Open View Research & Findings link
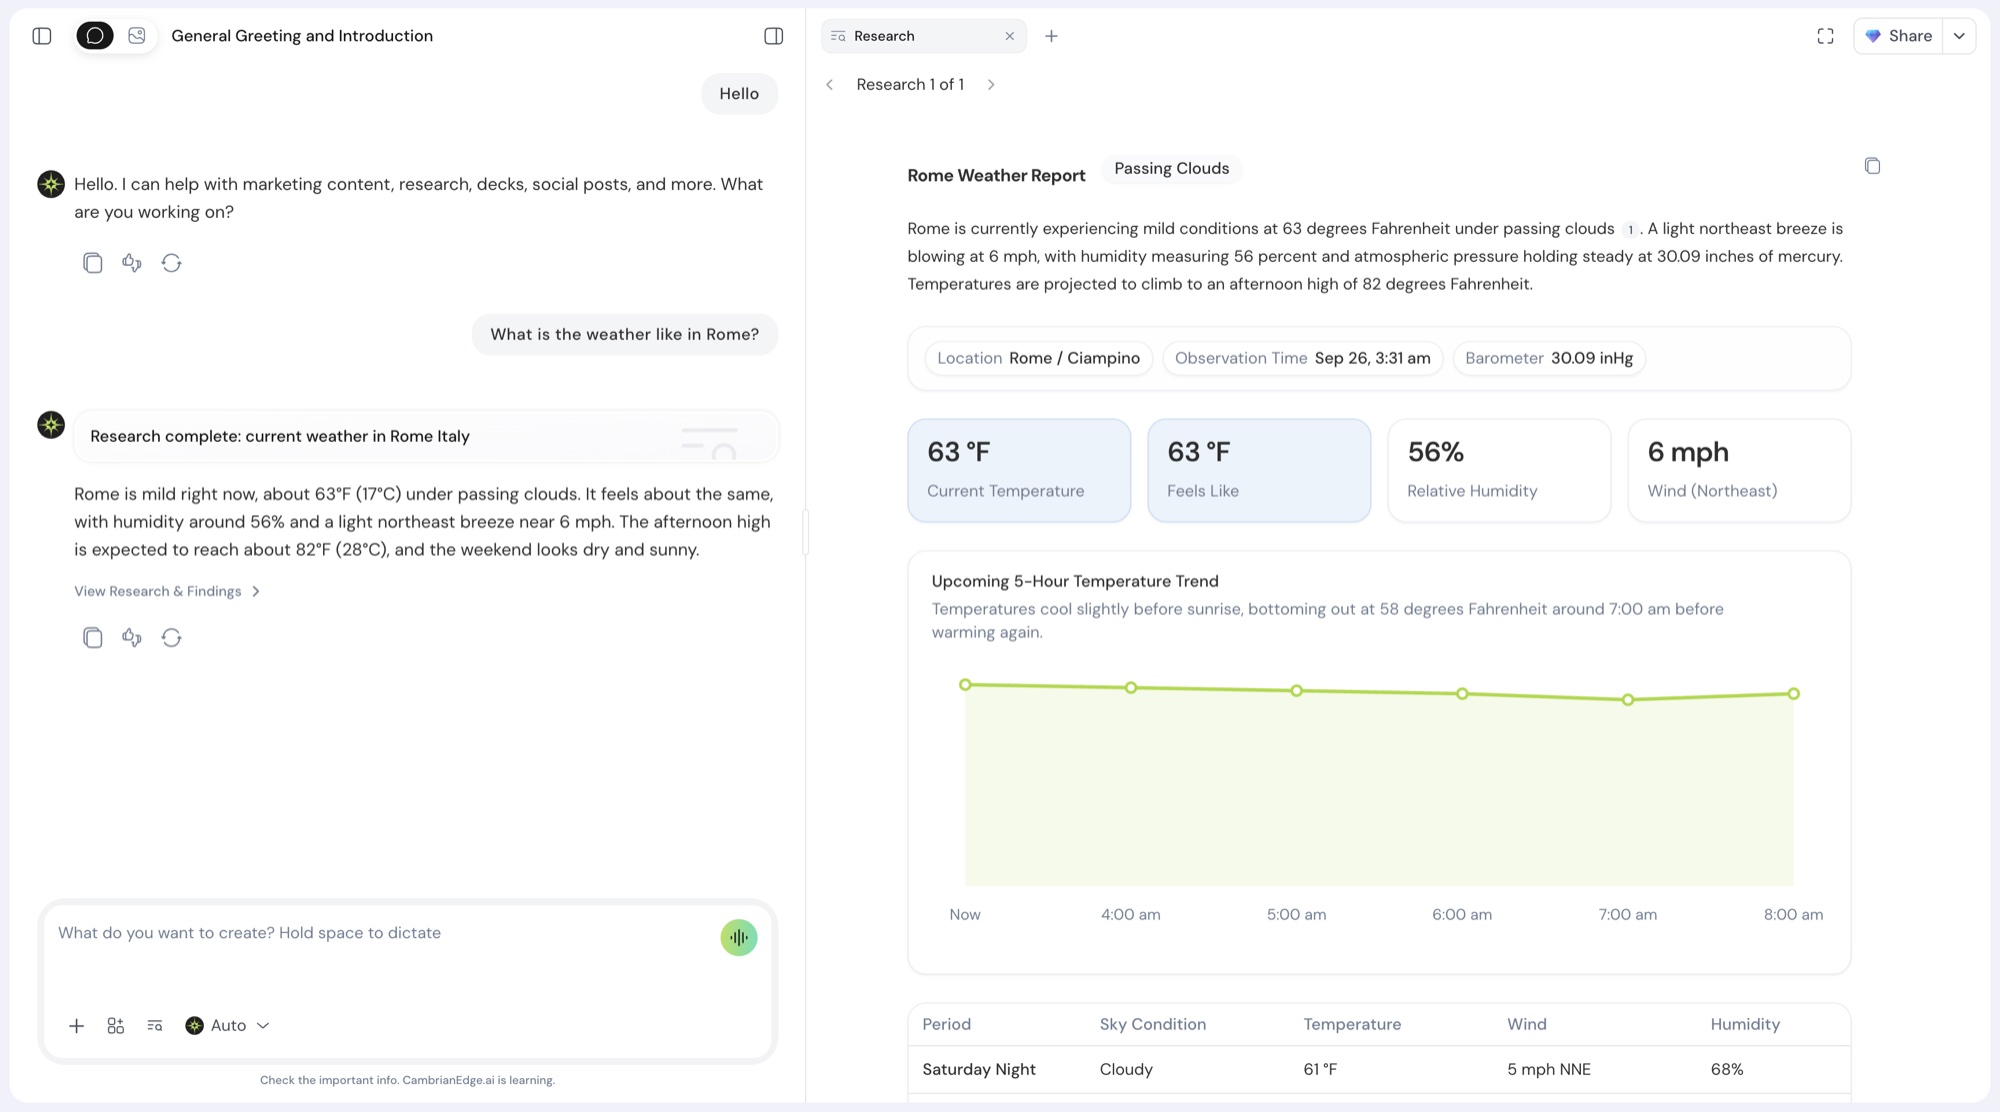 pyautogui.click(x=167, y=591)
